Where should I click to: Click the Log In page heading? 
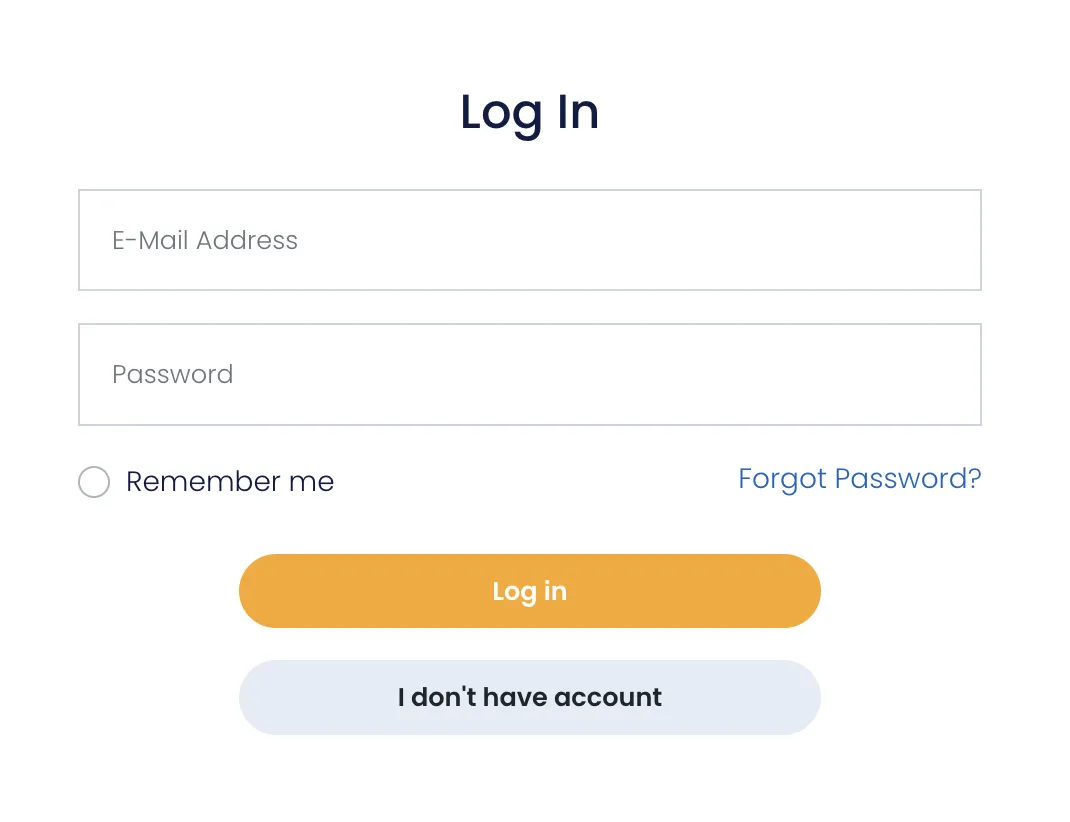[x=529, y=112]
